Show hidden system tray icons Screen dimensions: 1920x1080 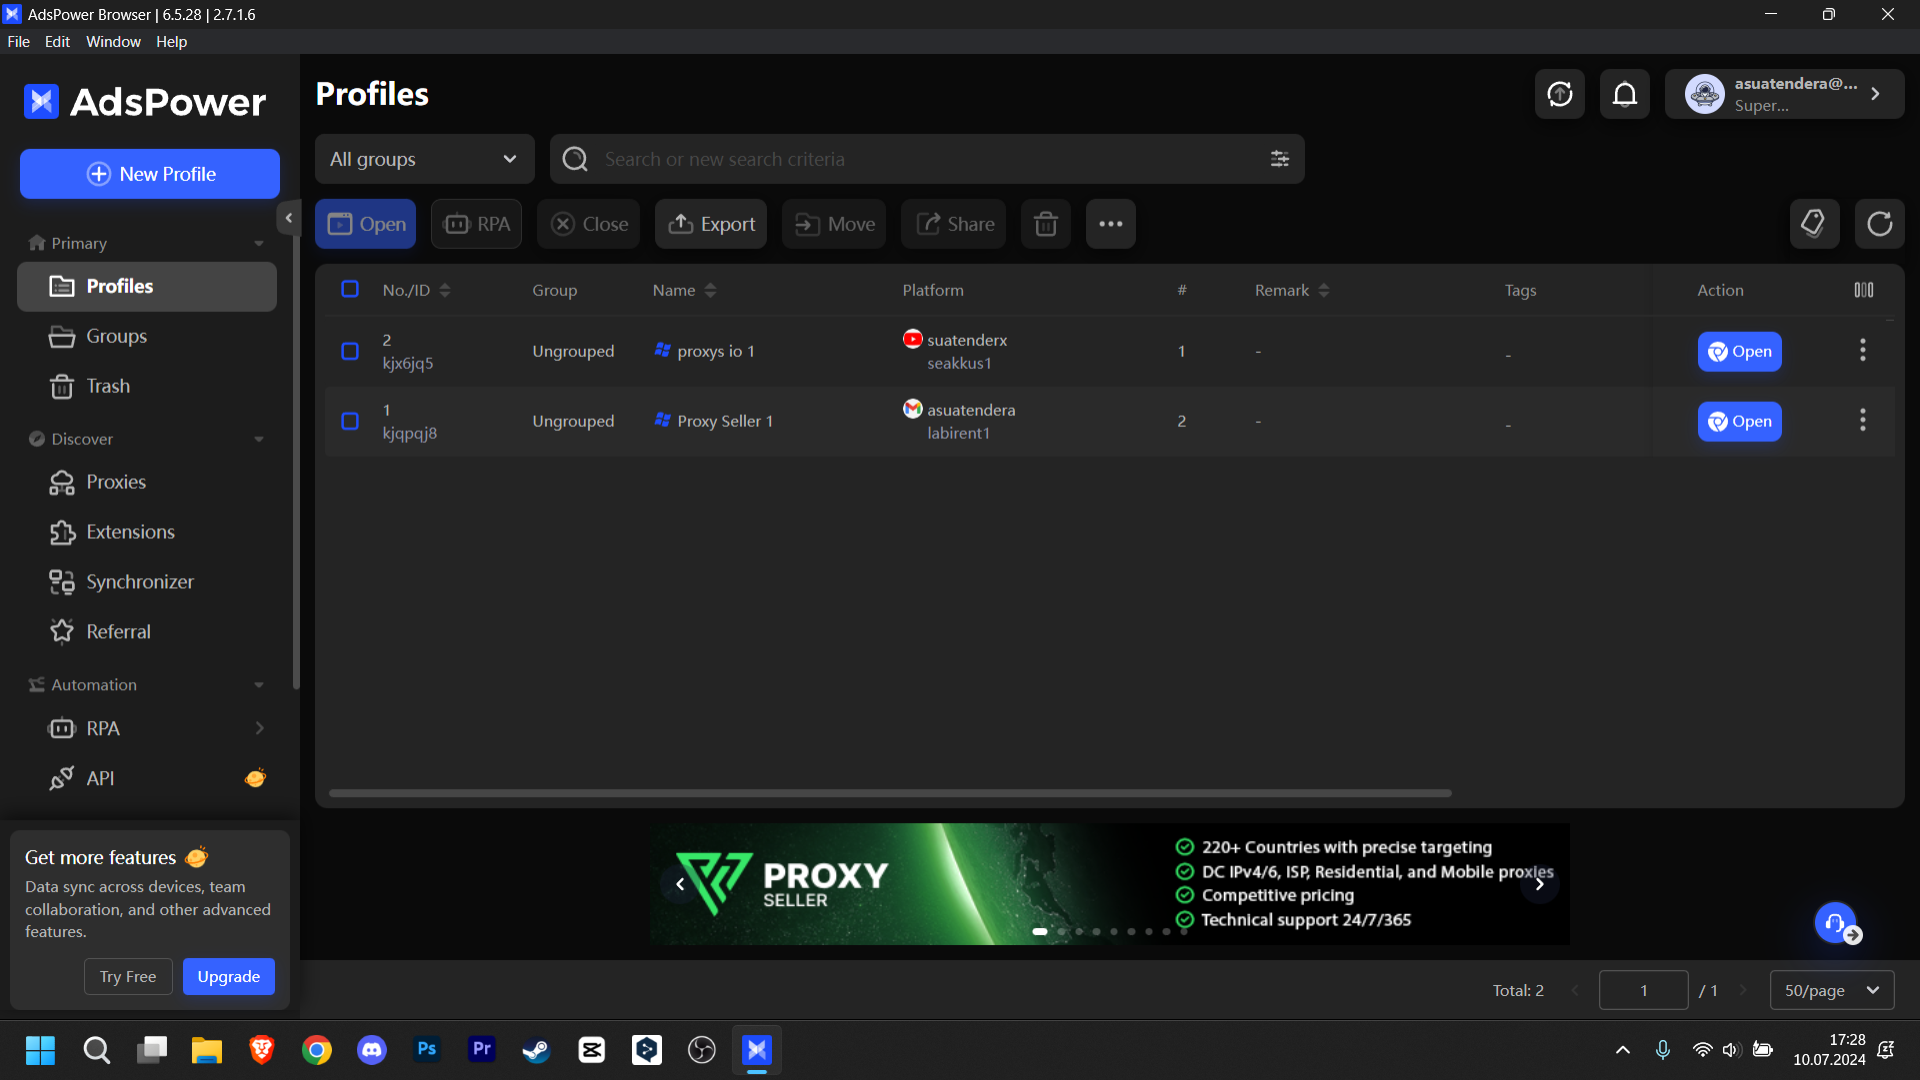click(1622, 1050)
